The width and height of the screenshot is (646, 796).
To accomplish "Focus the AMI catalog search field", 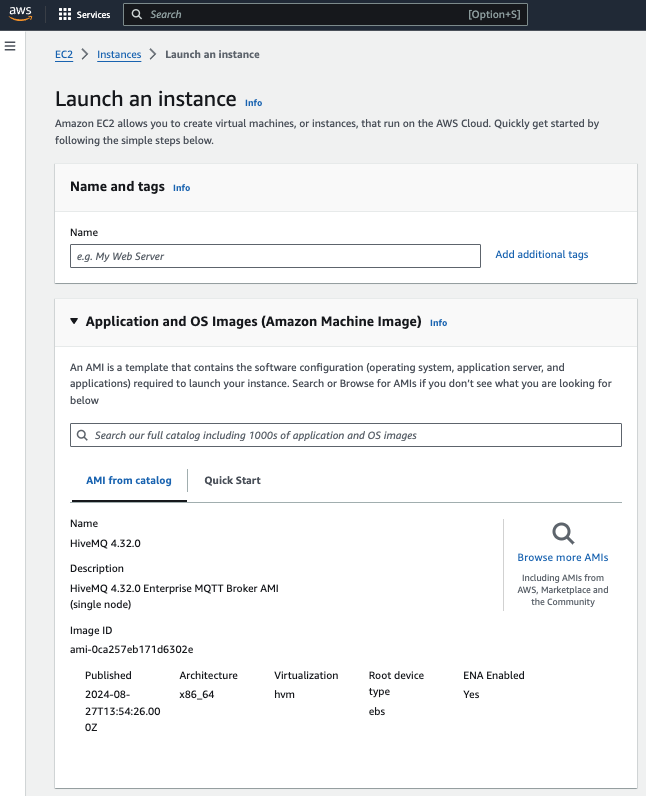I will pos(346,435).
